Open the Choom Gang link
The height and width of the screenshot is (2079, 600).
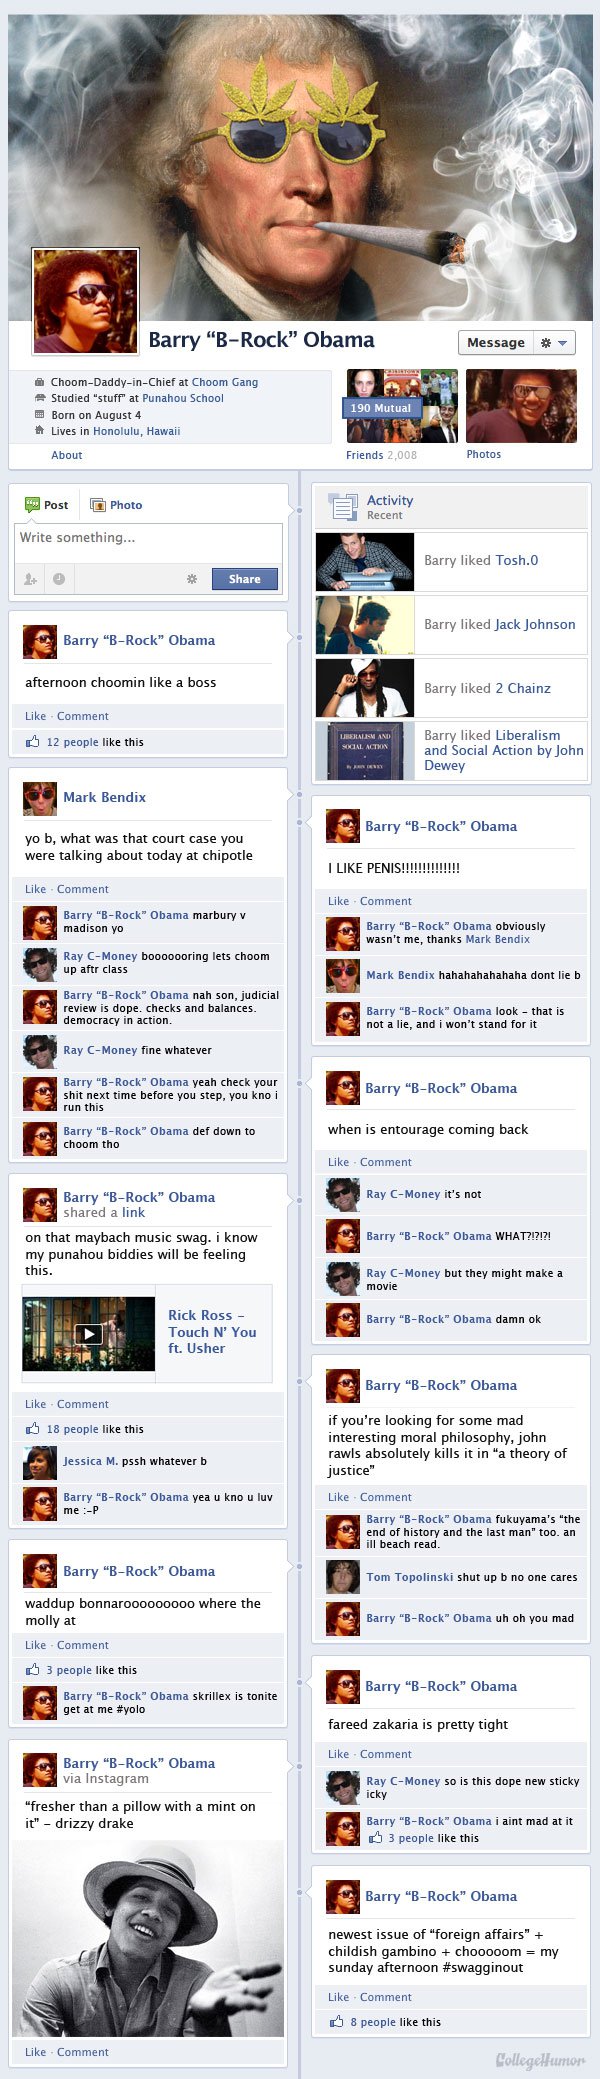[225, 382]
